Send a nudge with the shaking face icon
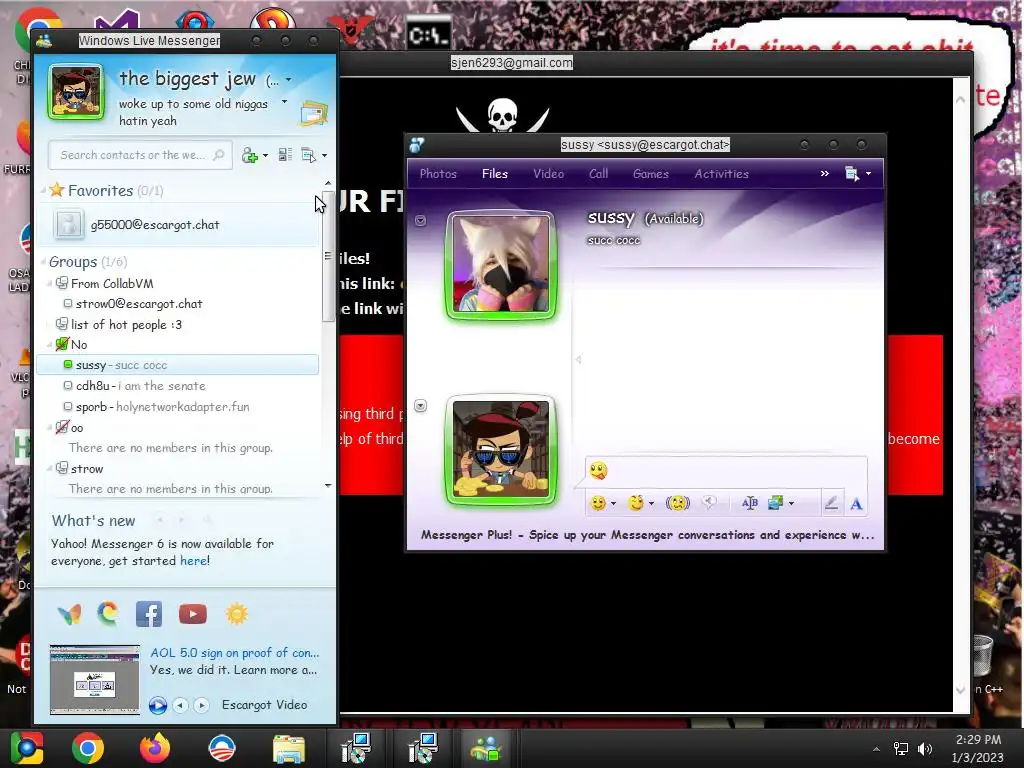Image resolution: width=1024 pixels, height=768 pixels. [x=677, y=503]
